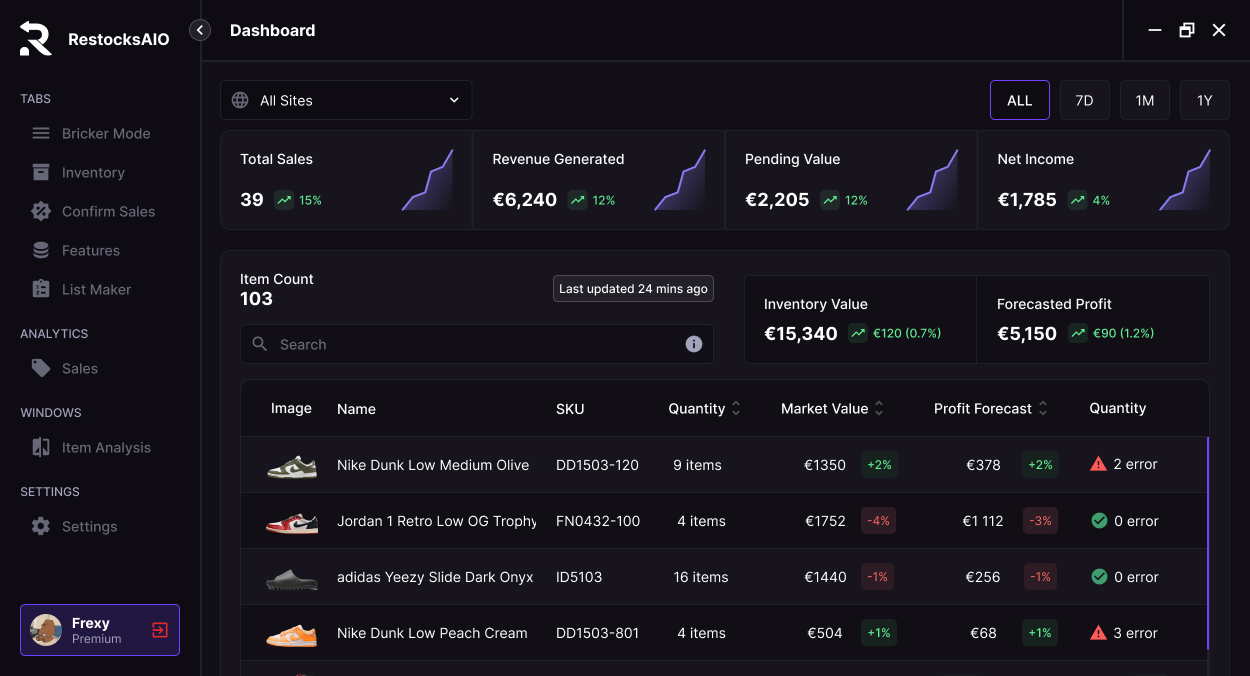Image resolution: width=1250 pixels, height=676 pixels.
Task: Open the All Sites dropdown
Action: tap(345, 100)
